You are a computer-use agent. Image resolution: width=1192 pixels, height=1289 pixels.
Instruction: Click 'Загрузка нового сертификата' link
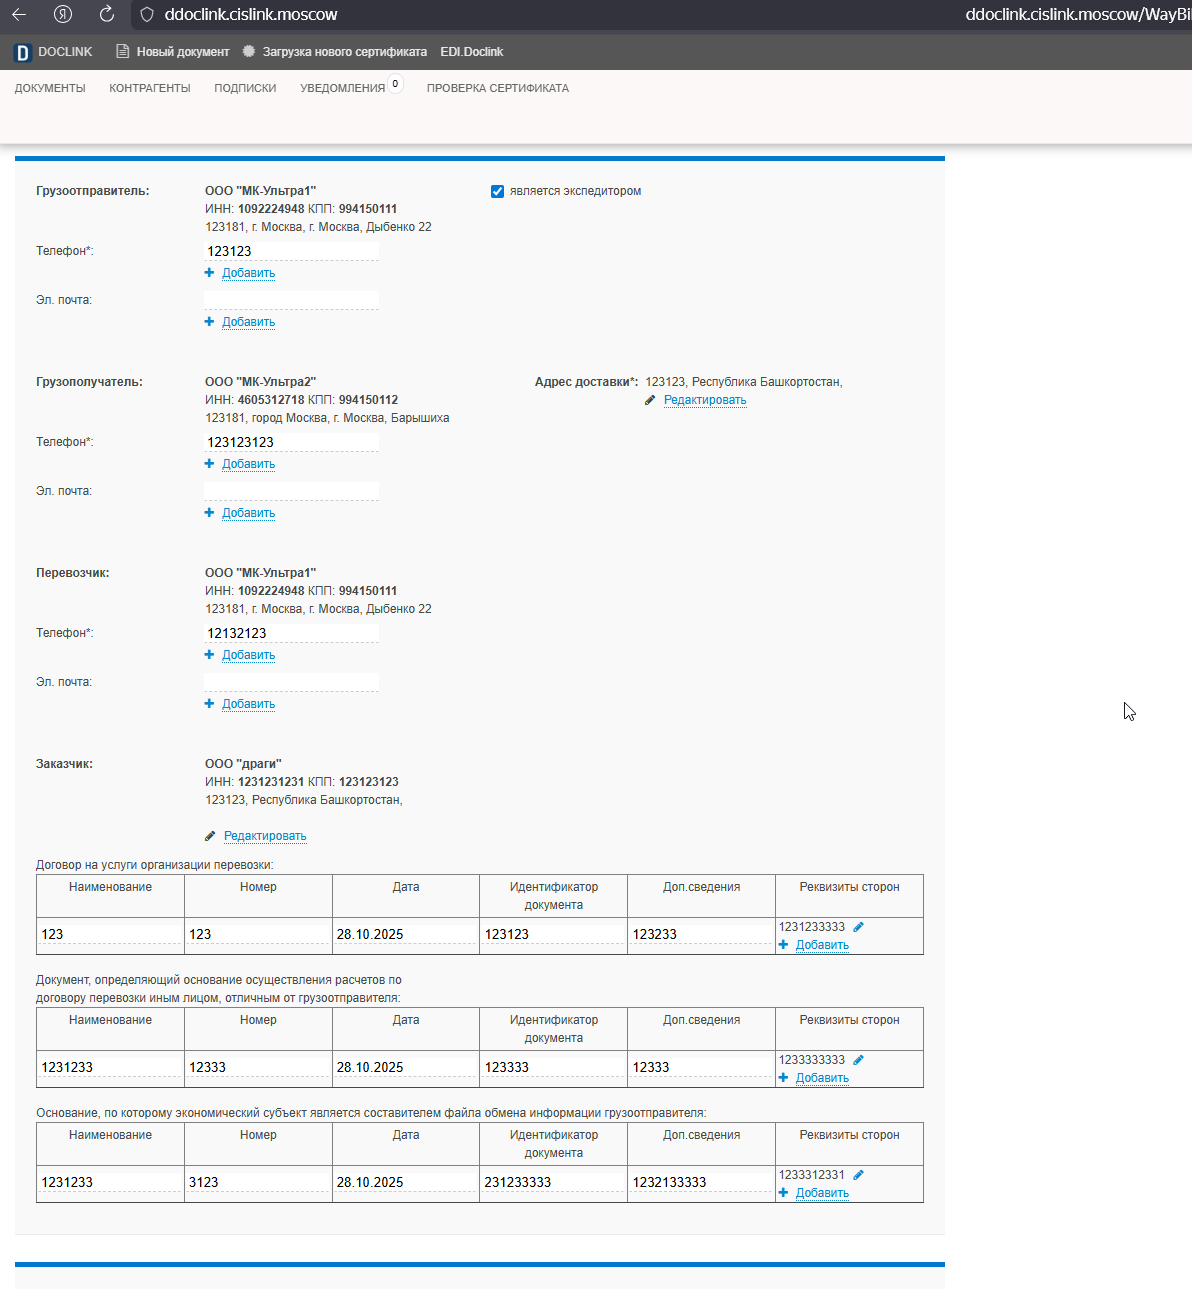[x=345, y=52]
